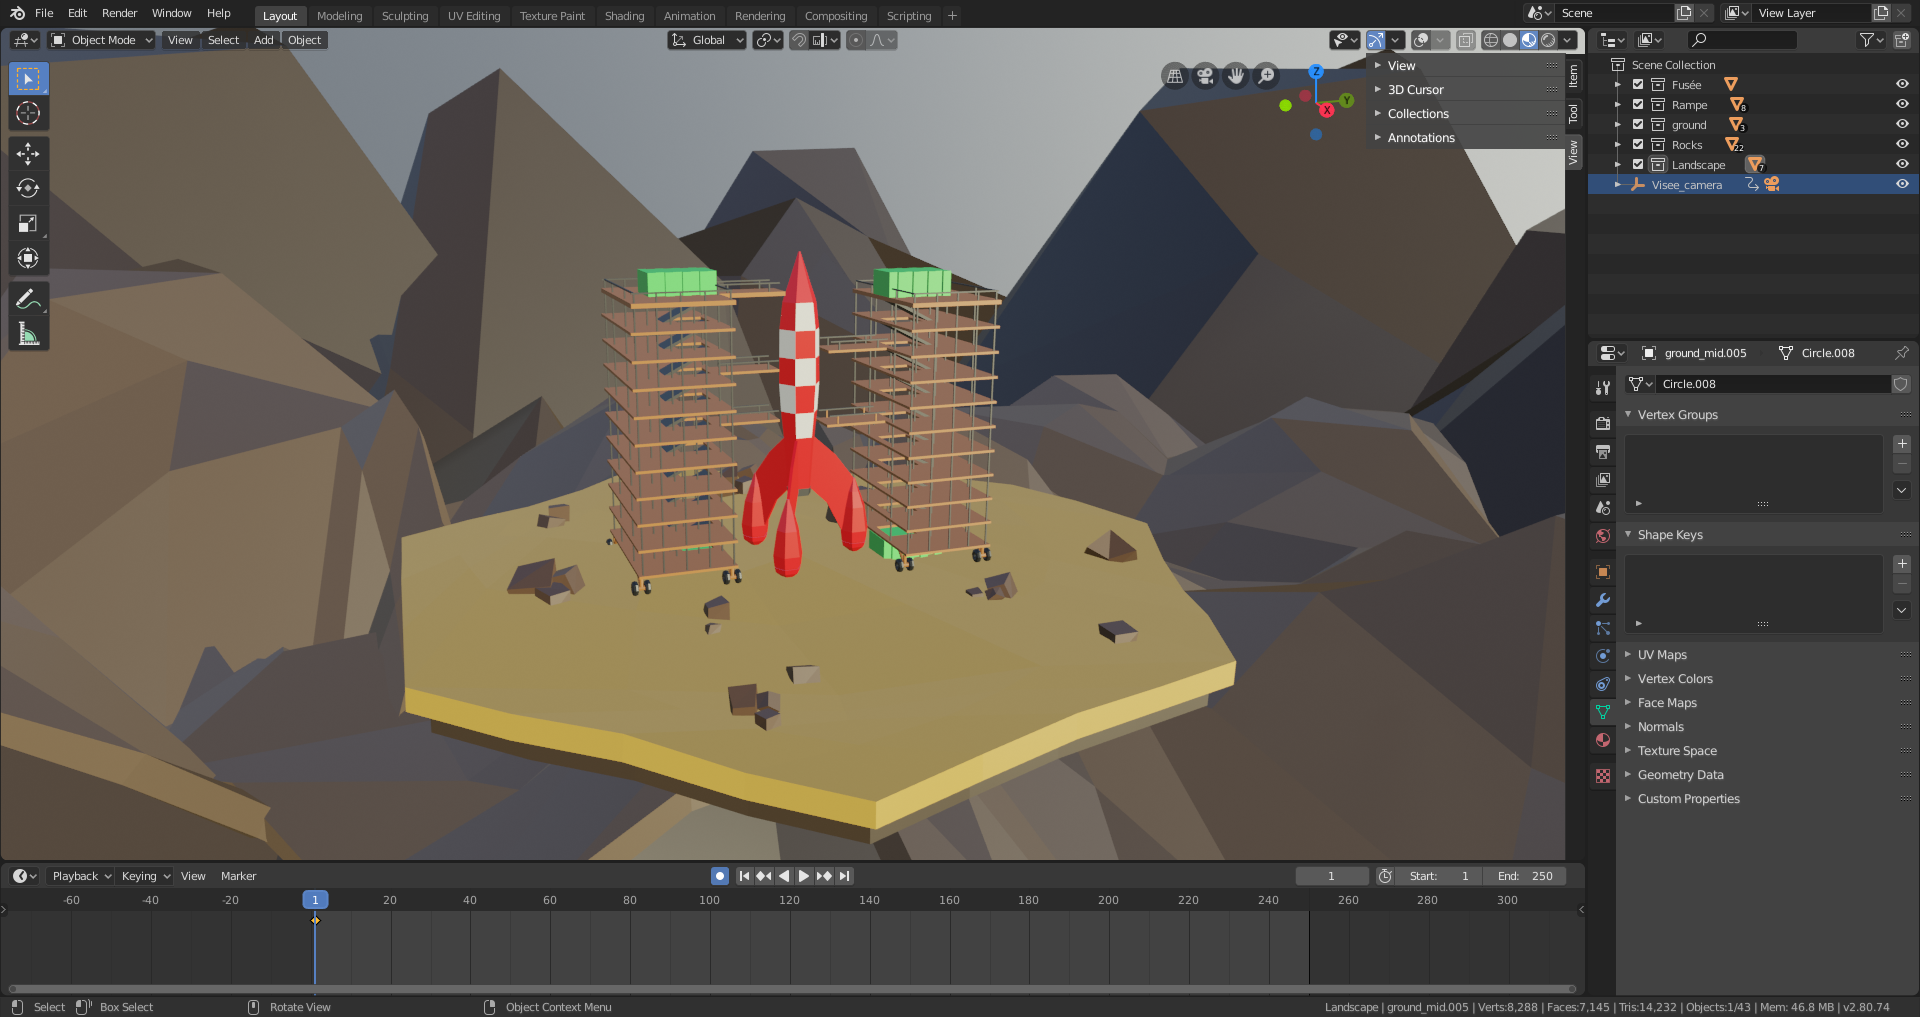The image size is (1920, 1017).
Task: Click the timeline End frame field
Action: pos(1525,876)
